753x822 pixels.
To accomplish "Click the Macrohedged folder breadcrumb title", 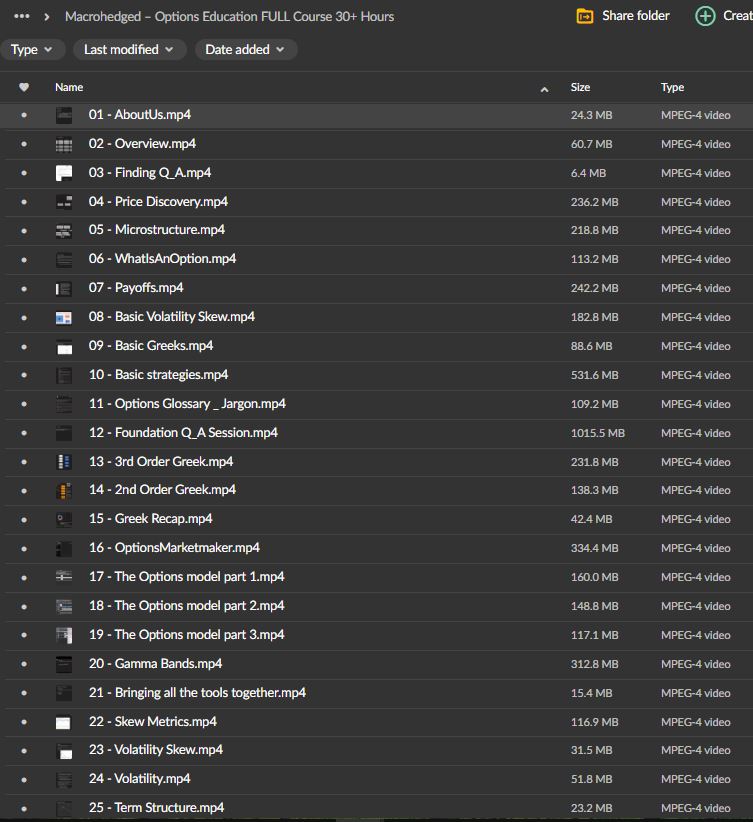I will (x=229, y=17).
